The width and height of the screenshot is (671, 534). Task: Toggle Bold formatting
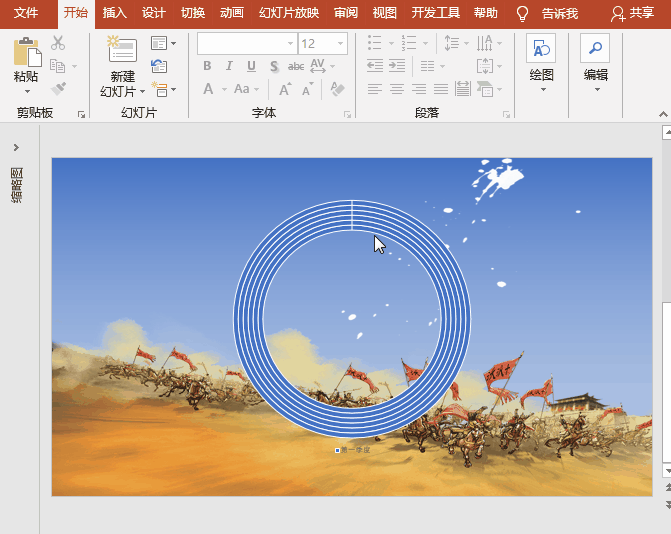pos(207,66)
